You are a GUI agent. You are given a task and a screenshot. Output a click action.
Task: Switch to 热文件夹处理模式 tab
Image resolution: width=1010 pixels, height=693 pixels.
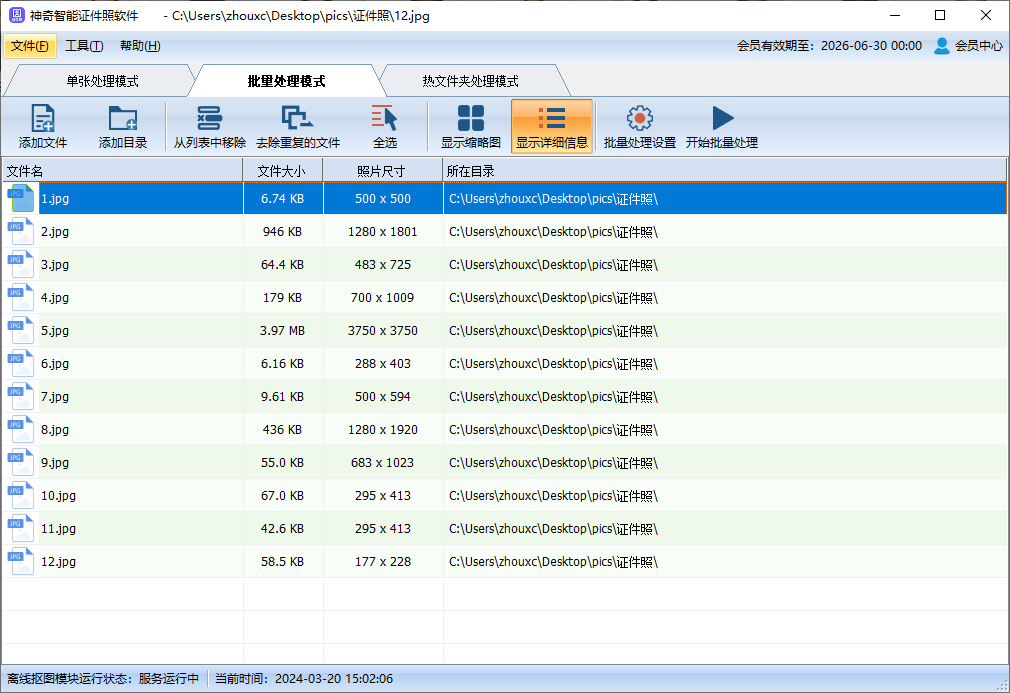470,81
